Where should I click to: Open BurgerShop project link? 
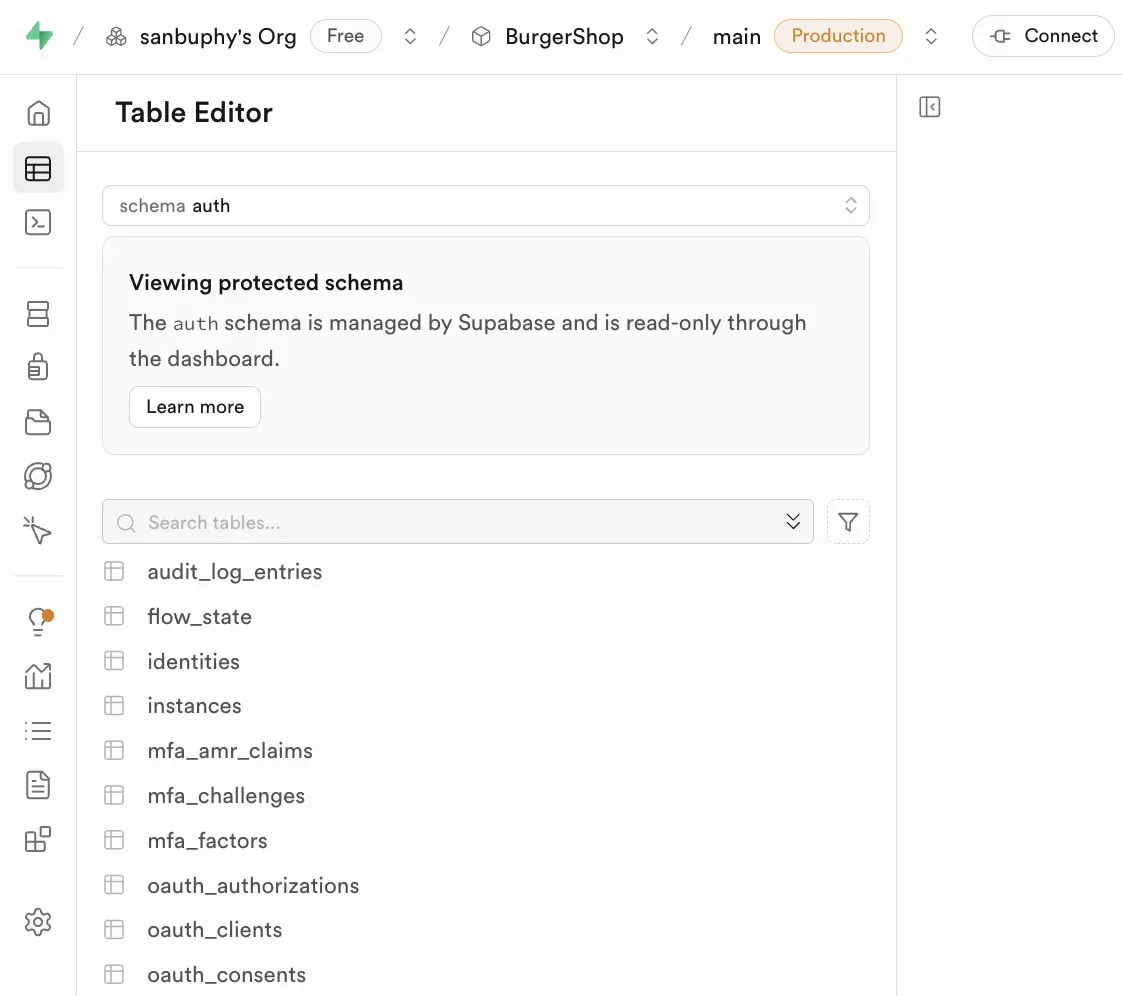point(564,36)
